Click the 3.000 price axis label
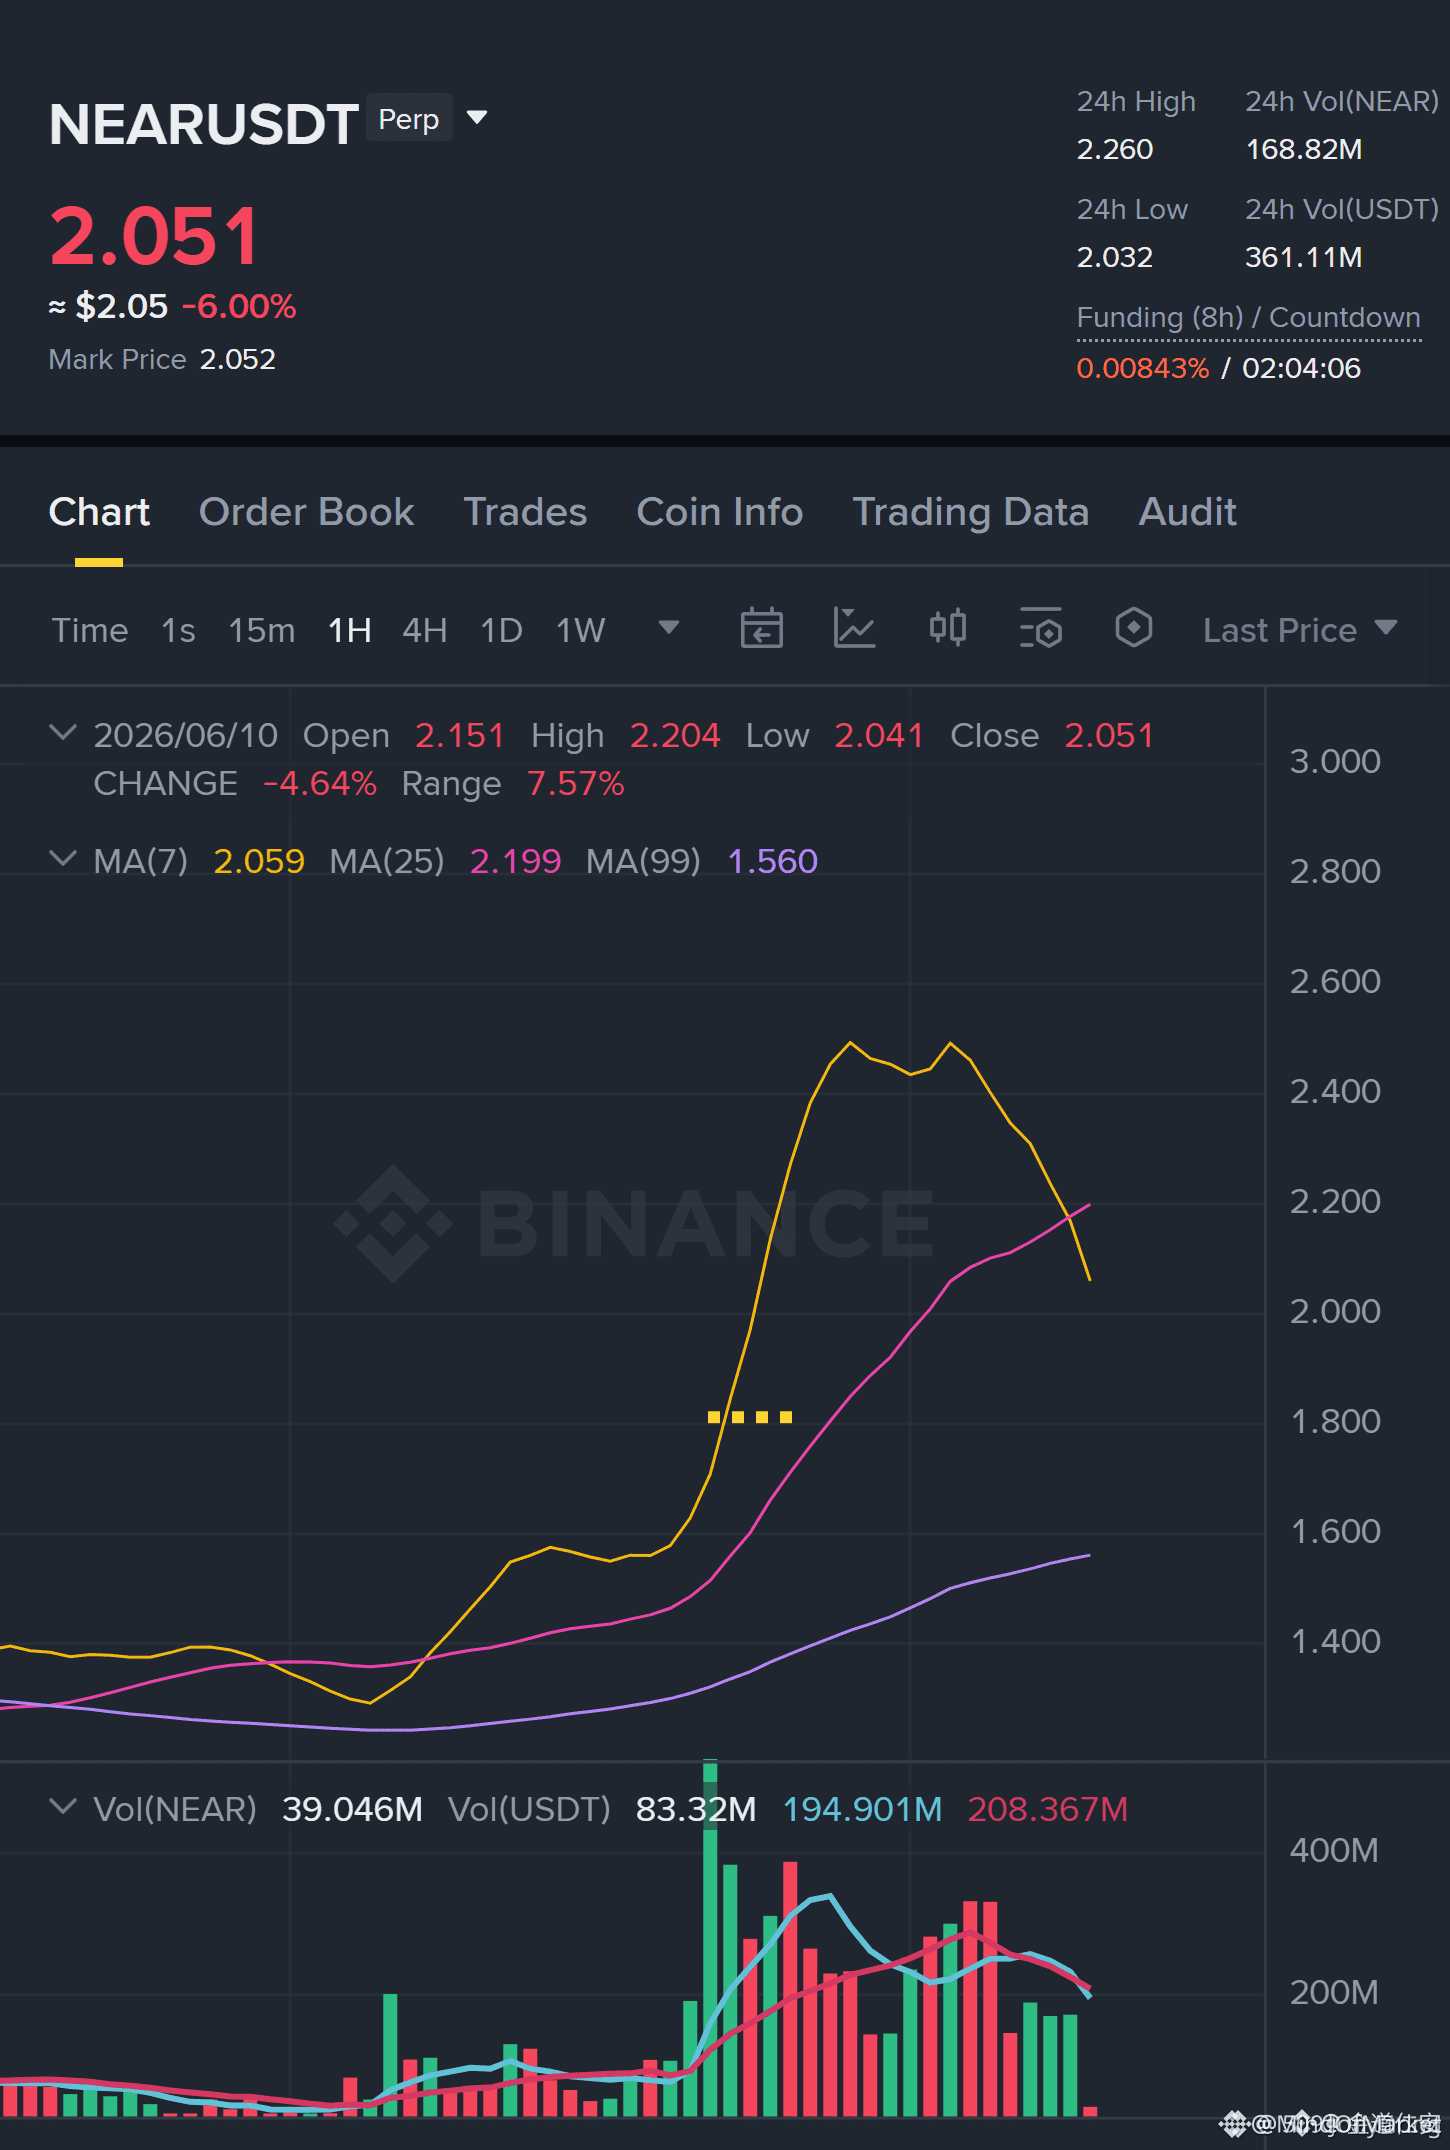This screenshot has width=1450, height=2150. (1335, 761)
